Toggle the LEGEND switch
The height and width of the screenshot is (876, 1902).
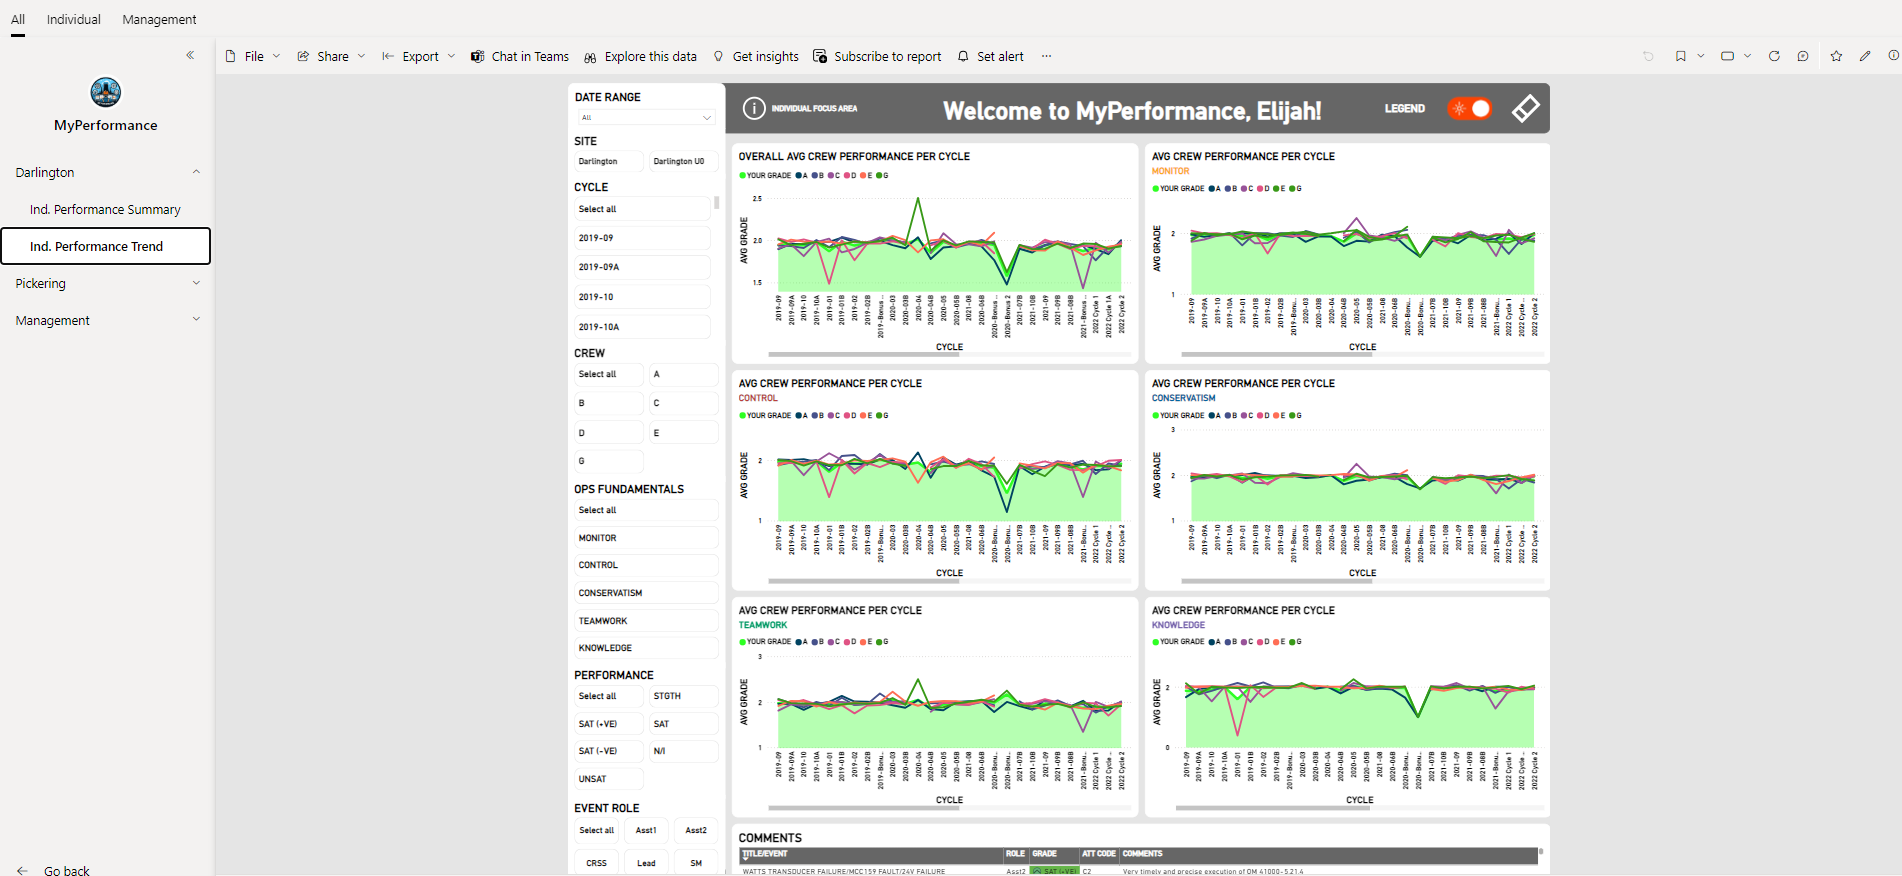(x=1470, y=109)
